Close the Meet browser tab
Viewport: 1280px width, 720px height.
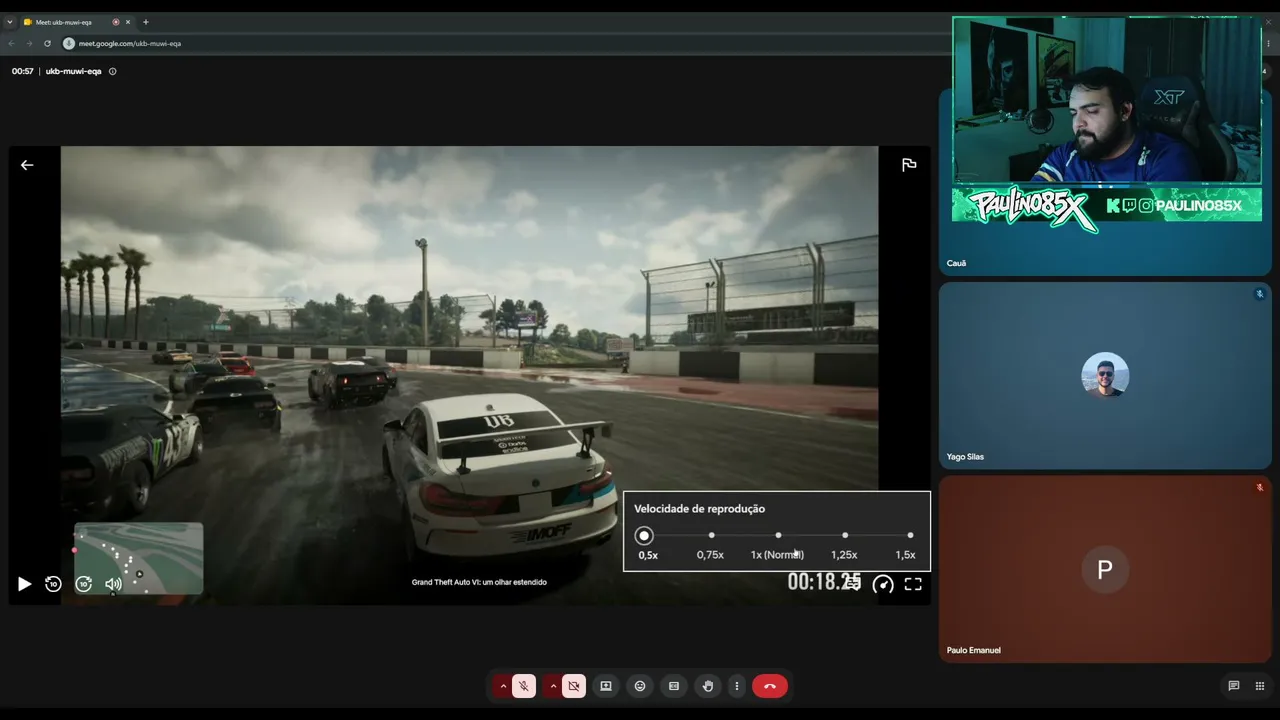click(x=128, y=22)
